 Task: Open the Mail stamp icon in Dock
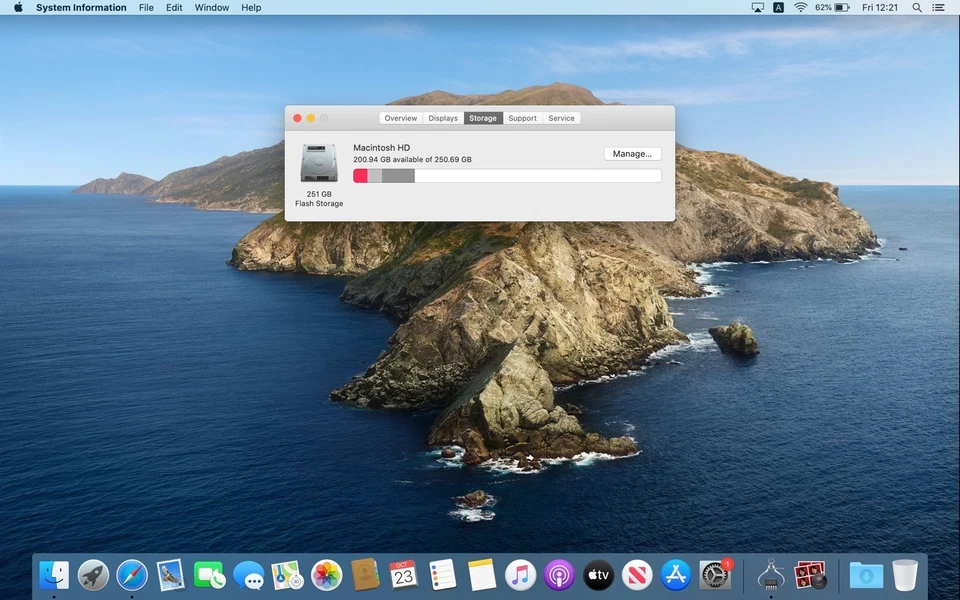pyautogui.click(x=170, y=576)
